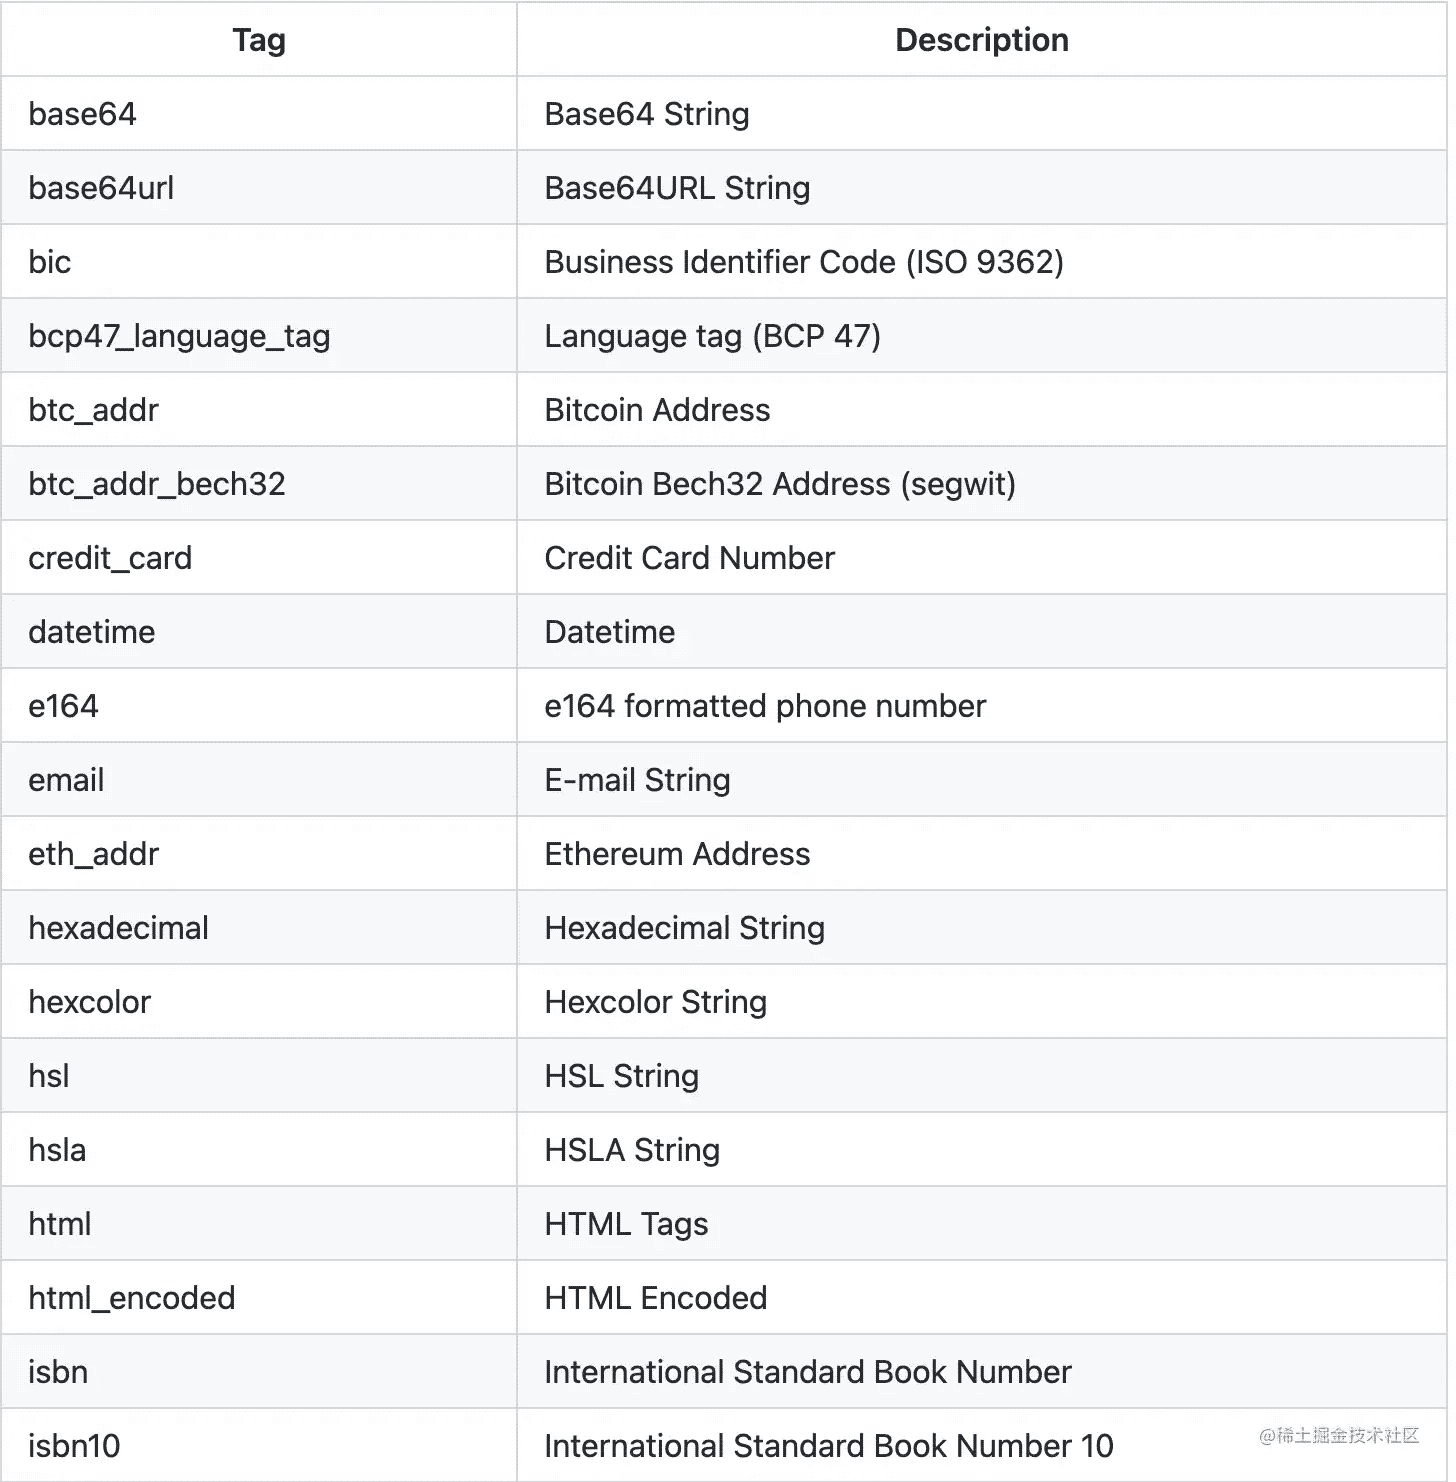Viewport: 1456px width, 1482px height.
Task: Click Bitcoin Bech32 Address description
Action: point(779,484)
